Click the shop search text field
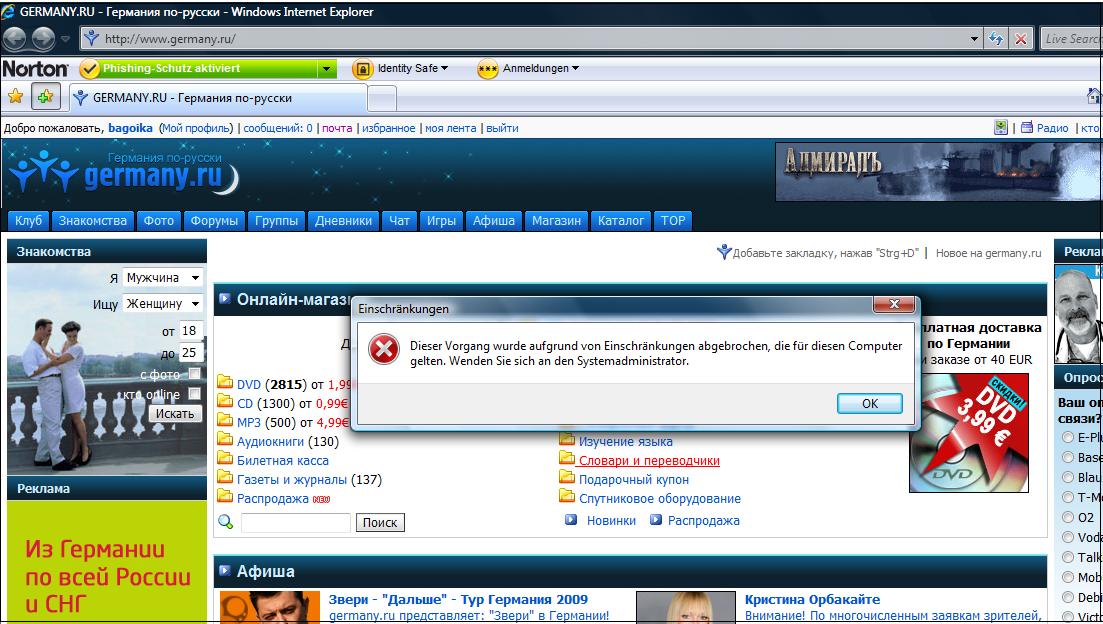 tap(295, 523)
